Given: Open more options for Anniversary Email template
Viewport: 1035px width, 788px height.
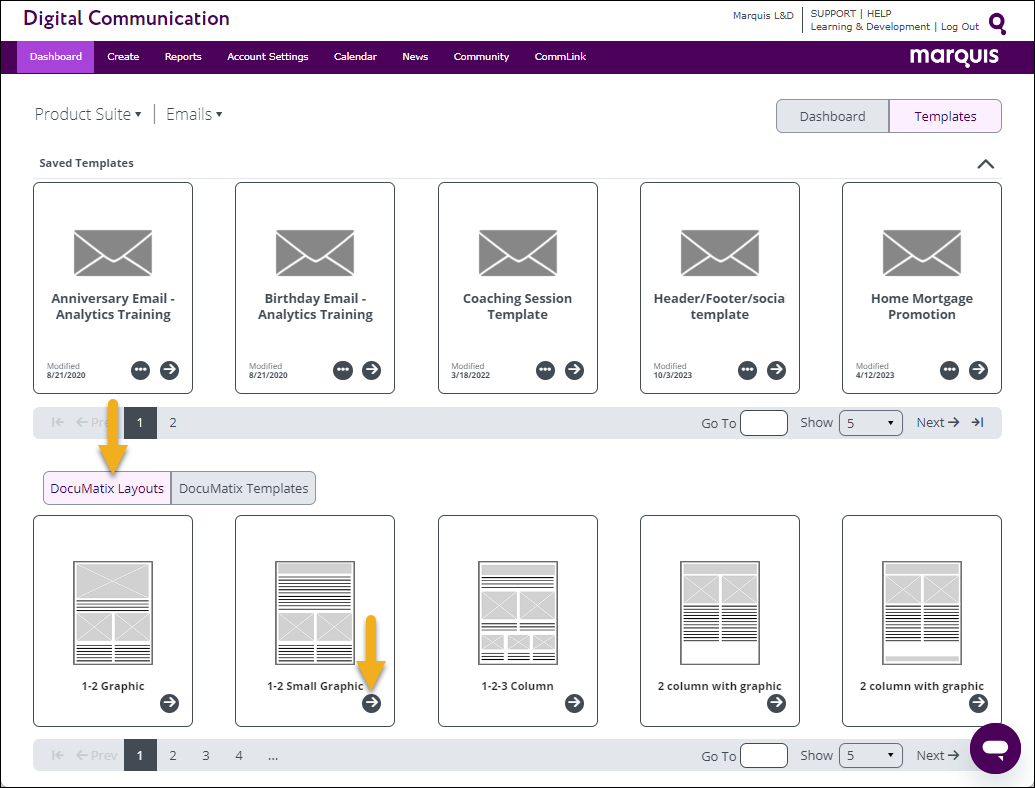Looking at the screenshot, I should (x=141, y=370).
